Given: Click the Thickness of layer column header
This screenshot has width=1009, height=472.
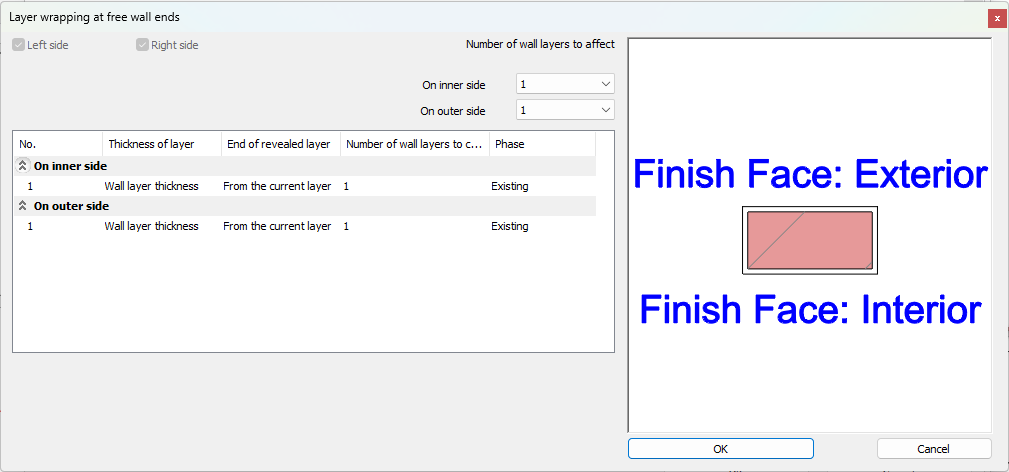Looking at the screenshot, I should tap(161, 144).
